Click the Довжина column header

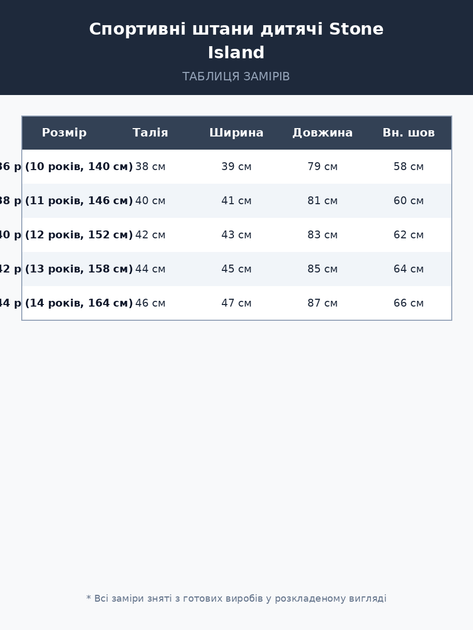322,133
